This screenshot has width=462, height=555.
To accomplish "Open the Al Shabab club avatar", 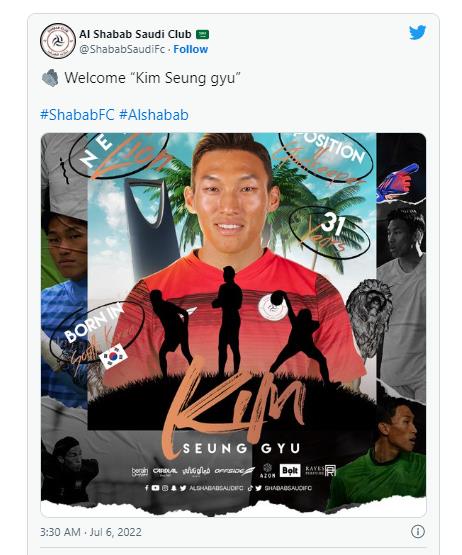I will (x=58, y=41).
